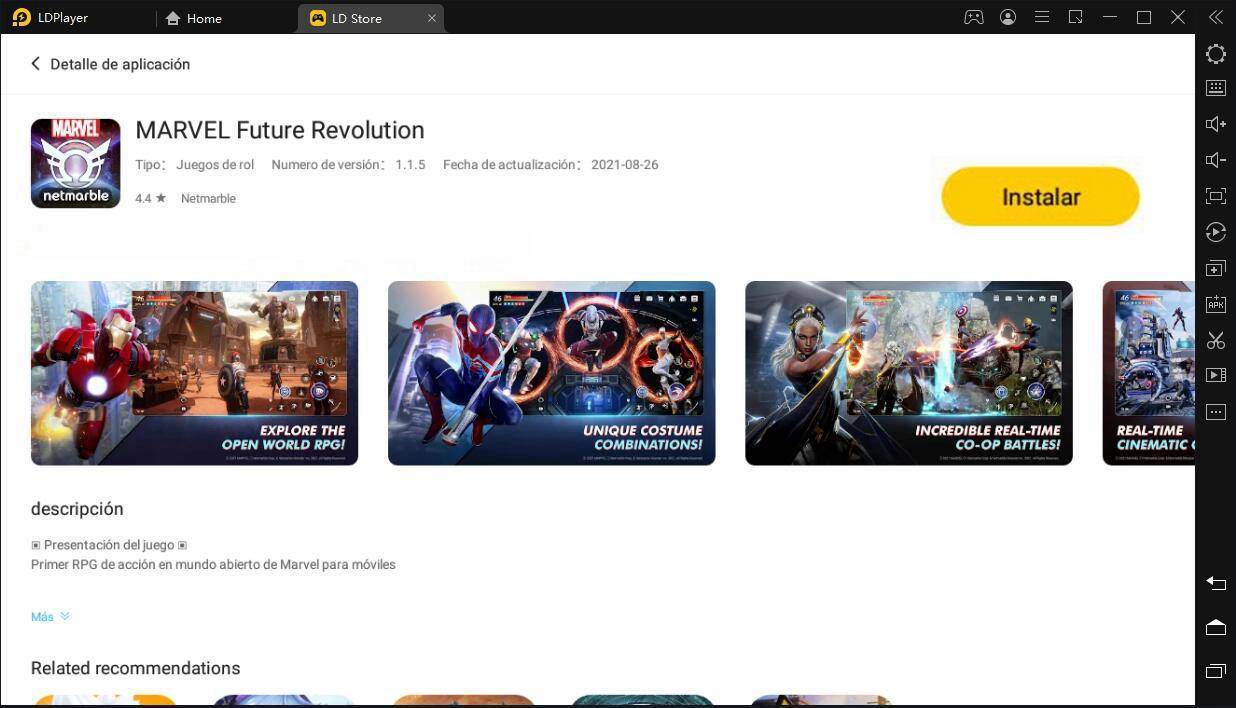Image resolution: width=1236 pixels, height=708 pixels.
Task: Click the Juegos de rol type label
Action: 215,165
